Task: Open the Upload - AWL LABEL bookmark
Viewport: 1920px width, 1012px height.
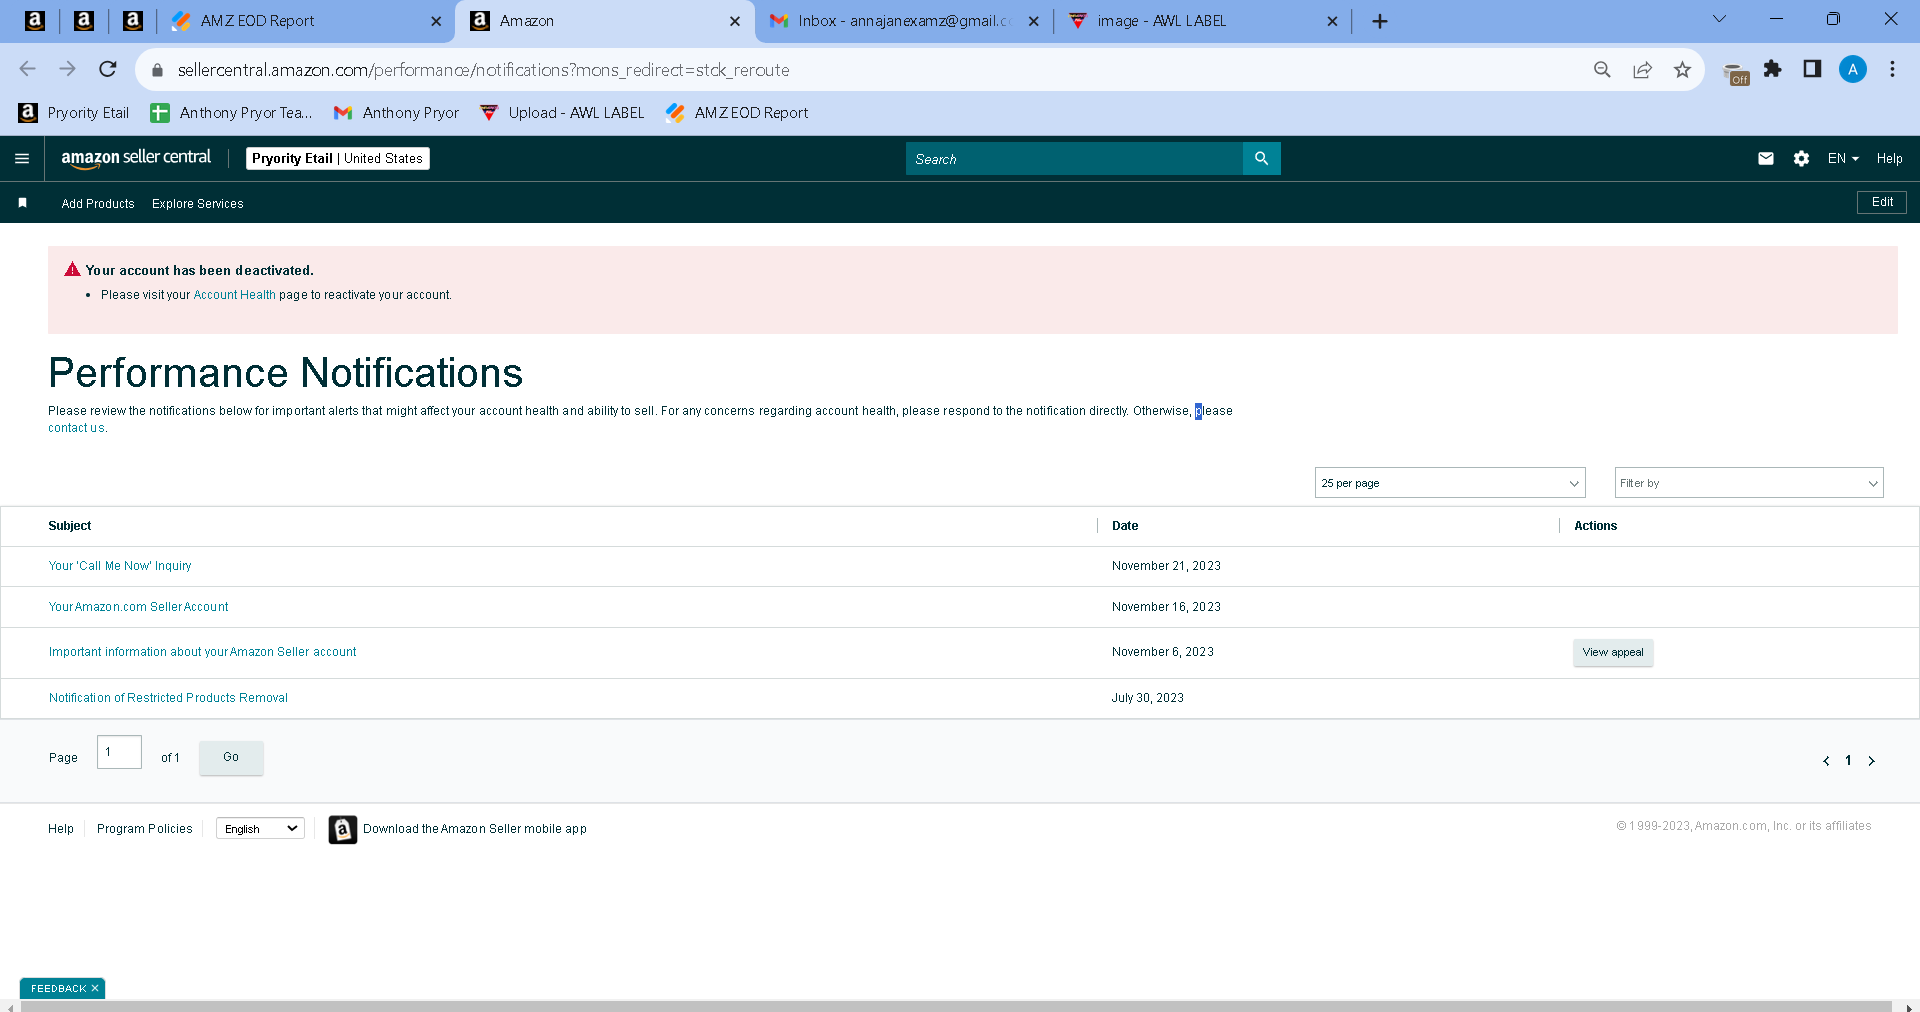Action: pyautogui.click(x=562, y=113)
